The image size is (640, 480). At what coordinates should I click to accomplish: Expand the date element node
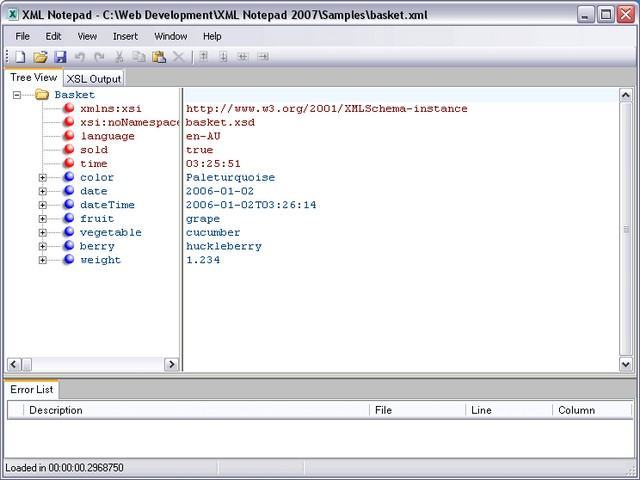click(x=42, y=191)
